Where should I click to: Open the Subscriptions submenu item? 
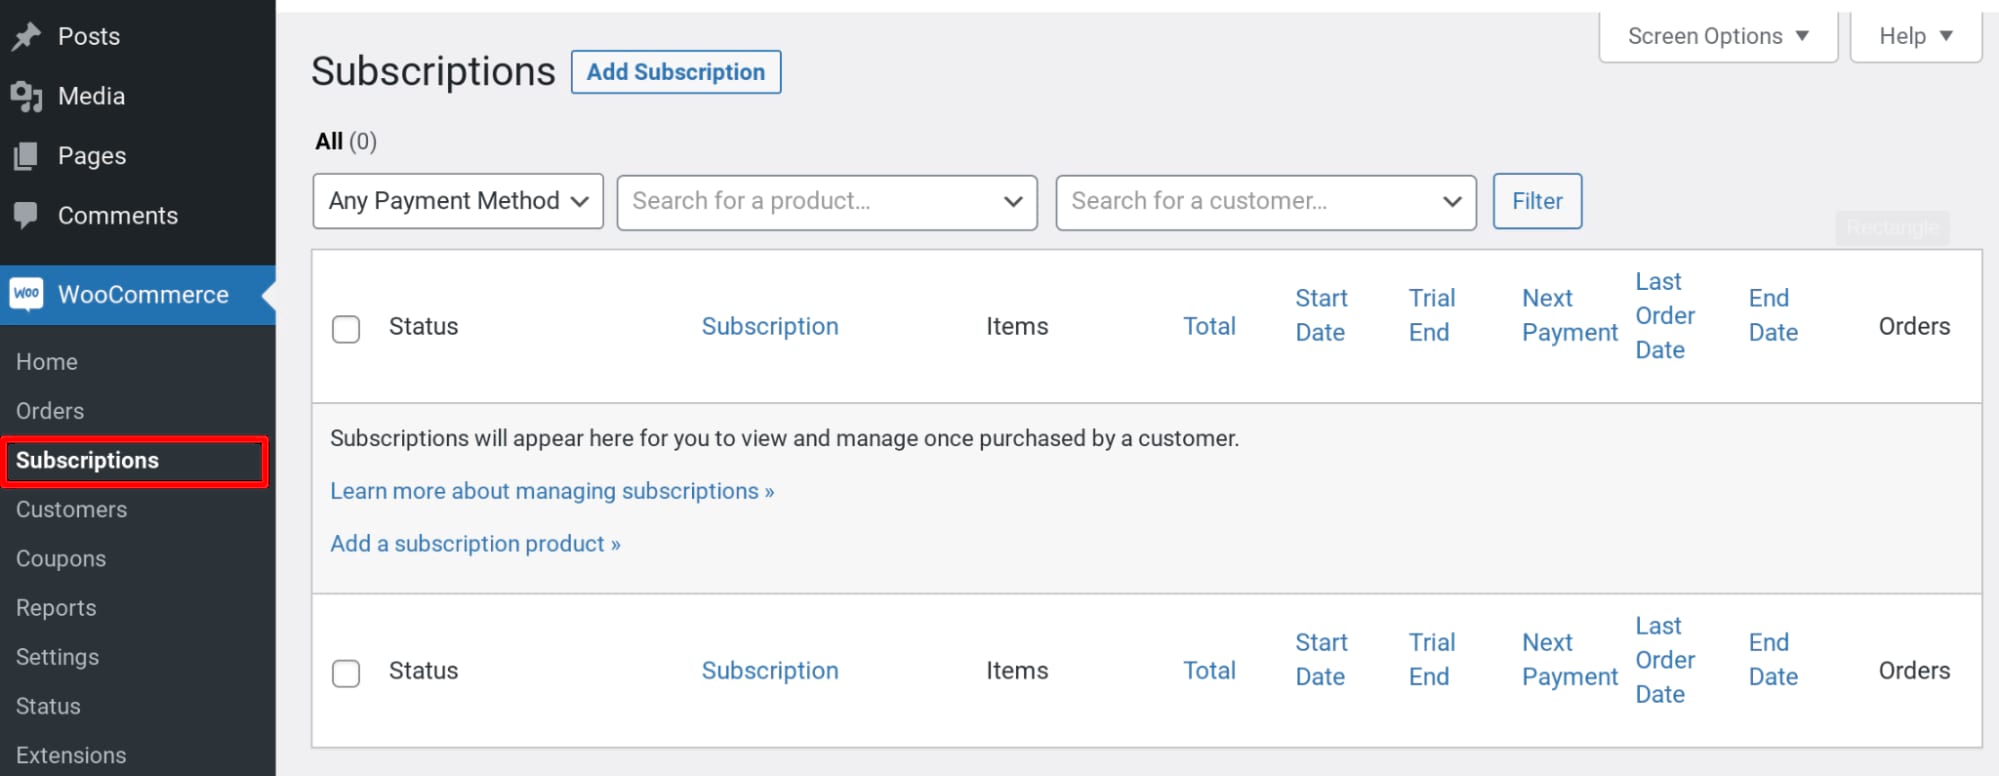pos(87,461)
